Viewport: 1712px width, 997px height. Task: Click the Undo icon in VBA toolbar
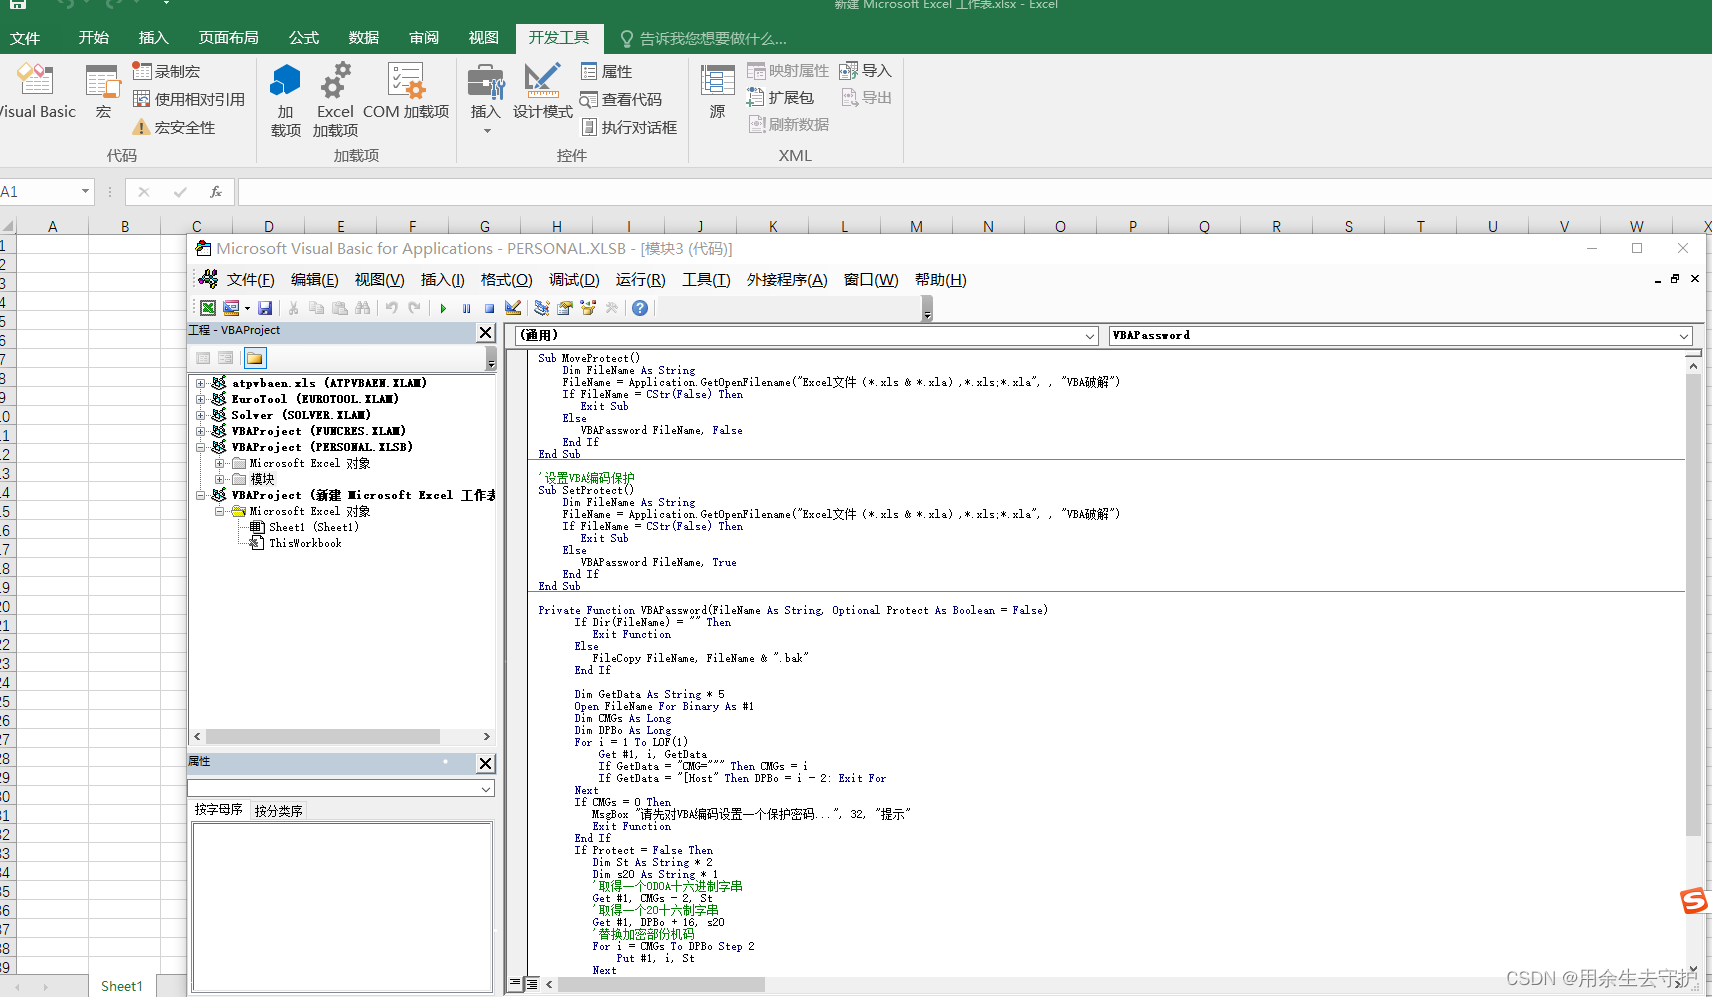(x=392, y=308)
